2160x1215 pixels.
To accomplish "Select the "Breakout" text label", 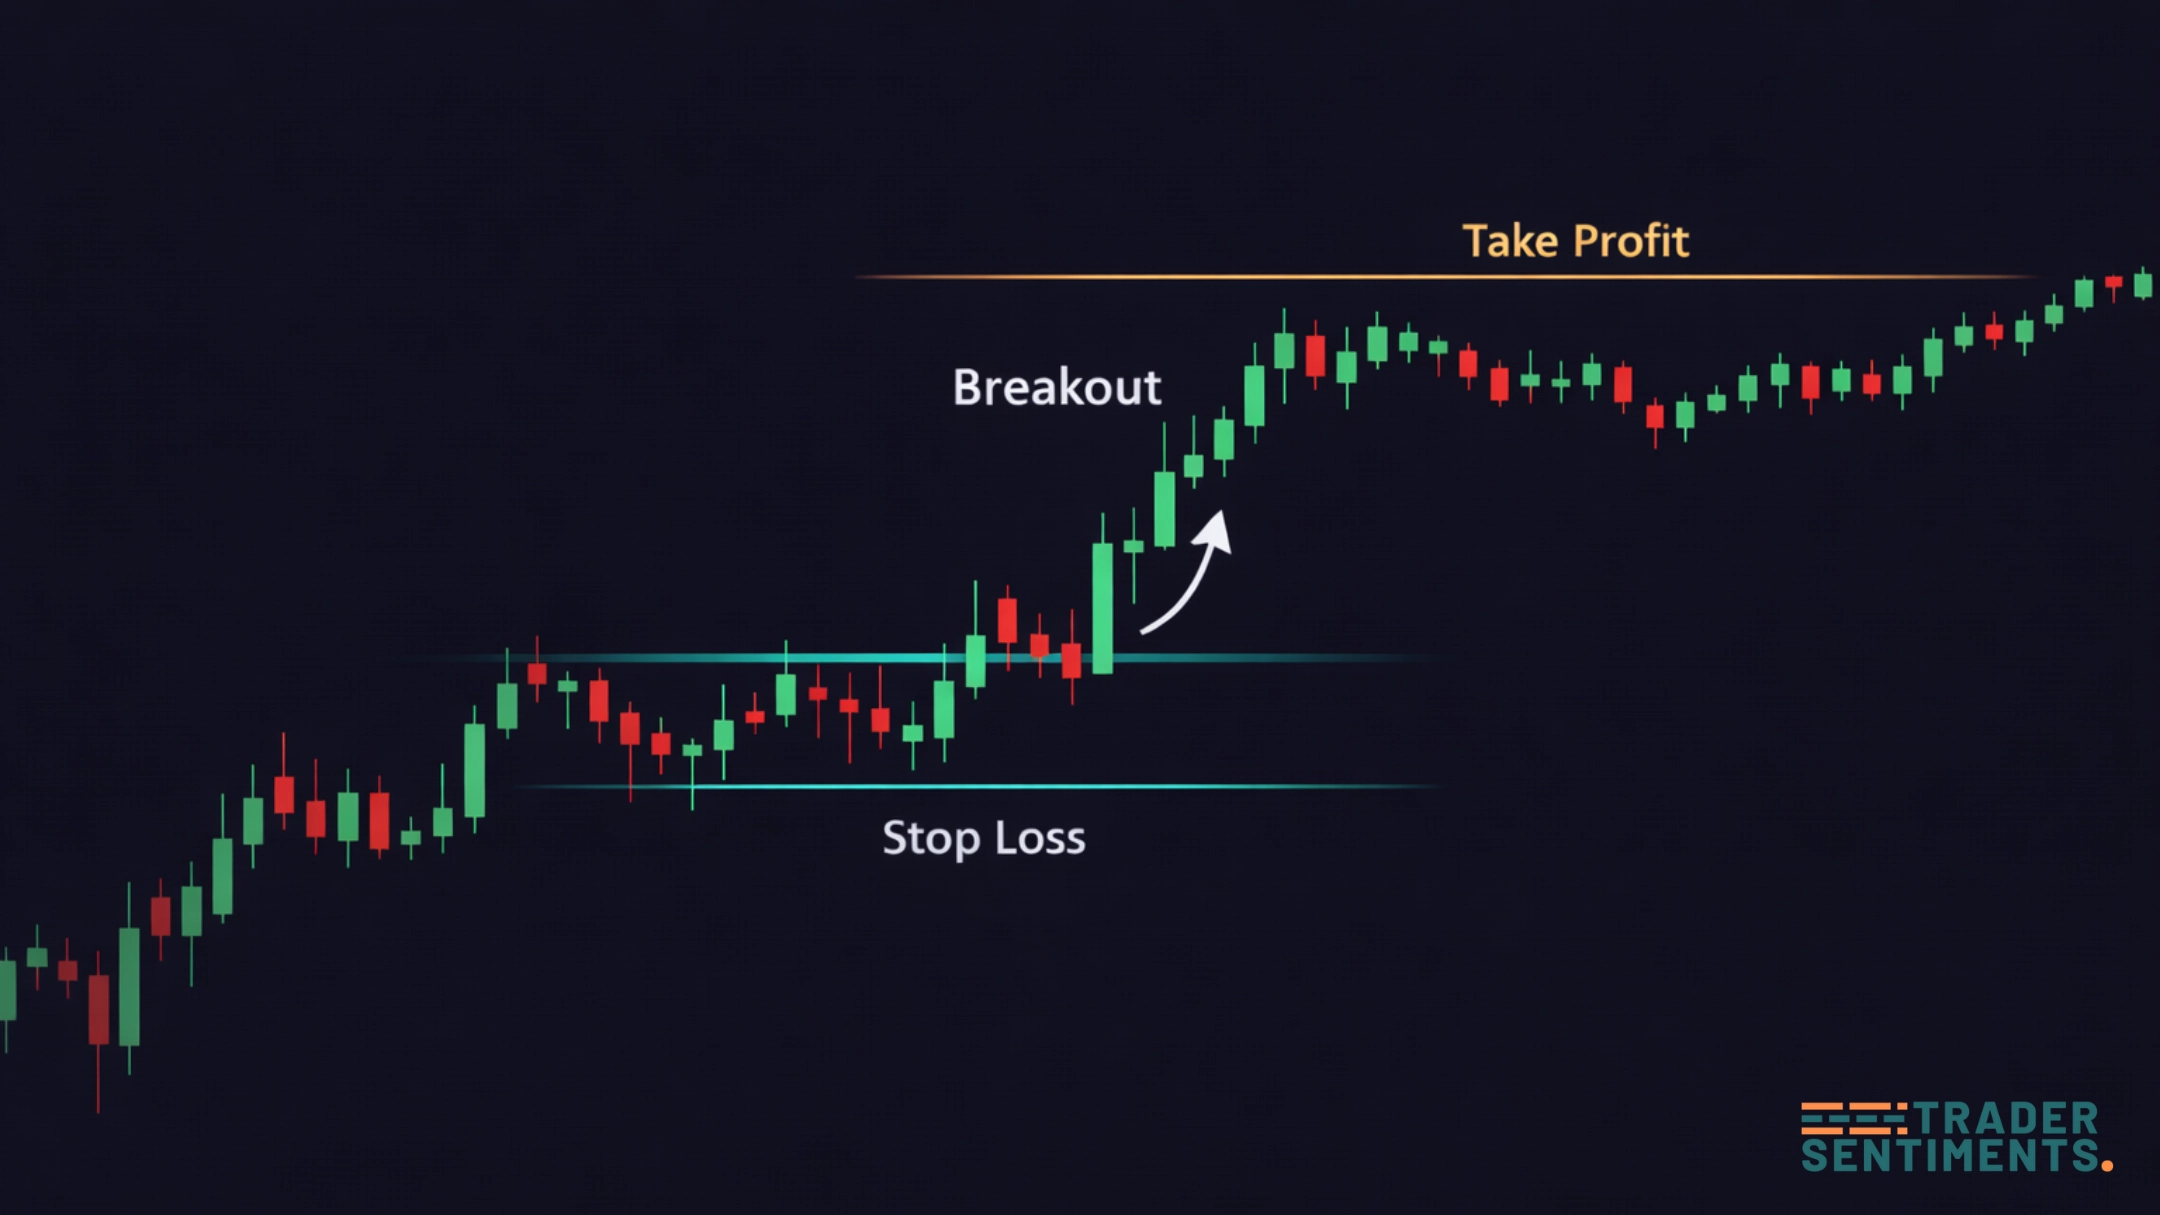I will click(x=1056, y=387).
